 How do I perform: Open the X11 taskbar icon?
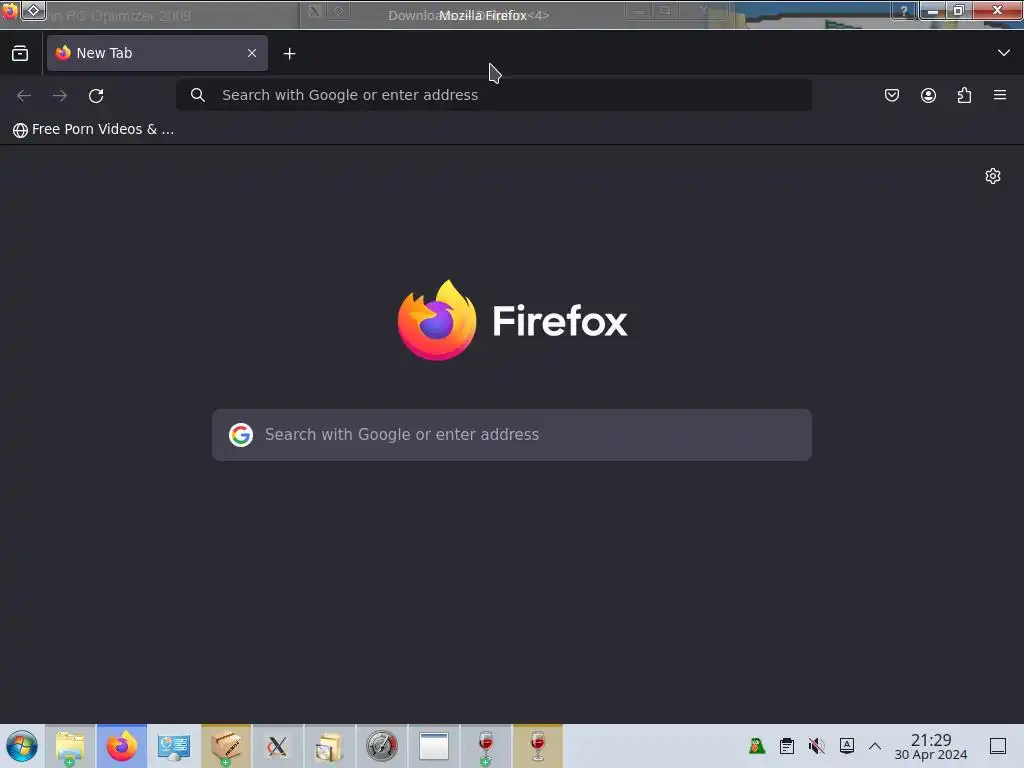click(x=278, y=746)
